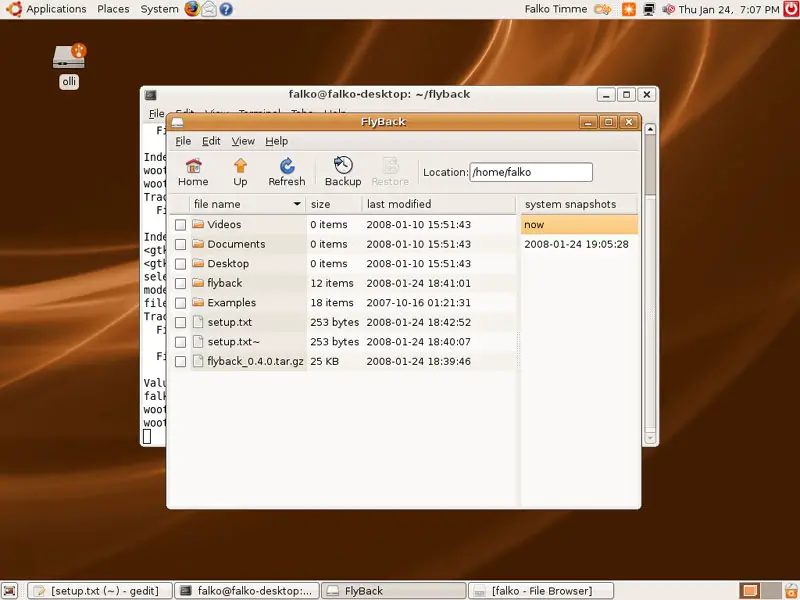This screenshot has width=800, height=600.
Task: Open the mail client icon in top panel
Action: tap(209, 9)
